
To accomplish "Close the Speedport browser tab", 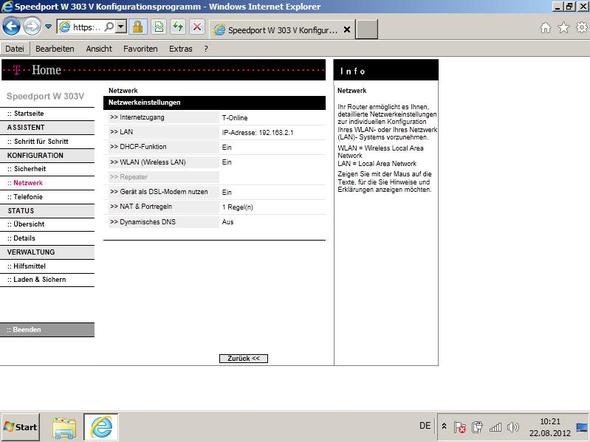I will (x=347, y=29).
